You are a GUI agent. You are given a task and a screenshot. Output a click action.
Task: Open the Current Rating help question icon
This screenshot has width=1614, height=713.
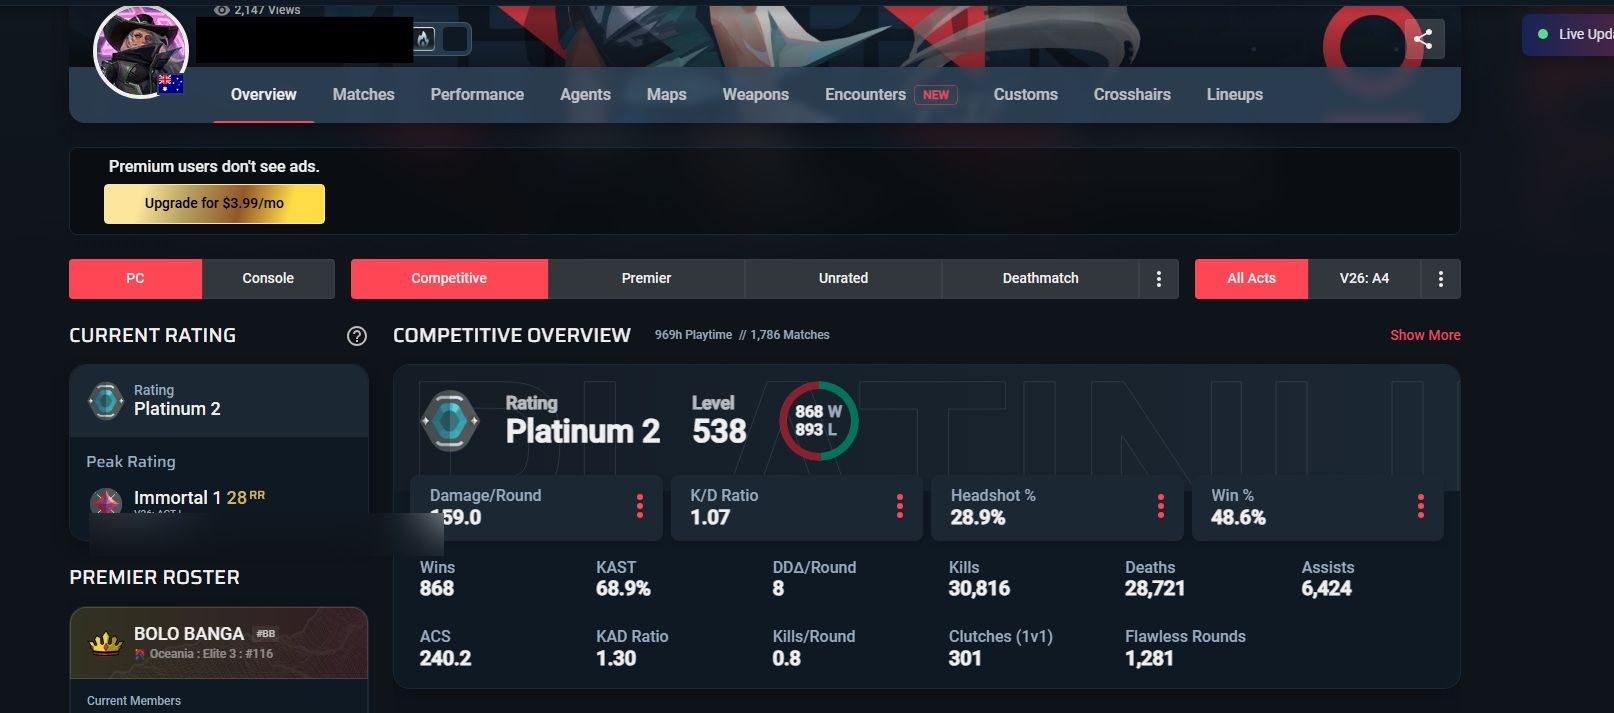pyautogui.click(x=356, y=336)
